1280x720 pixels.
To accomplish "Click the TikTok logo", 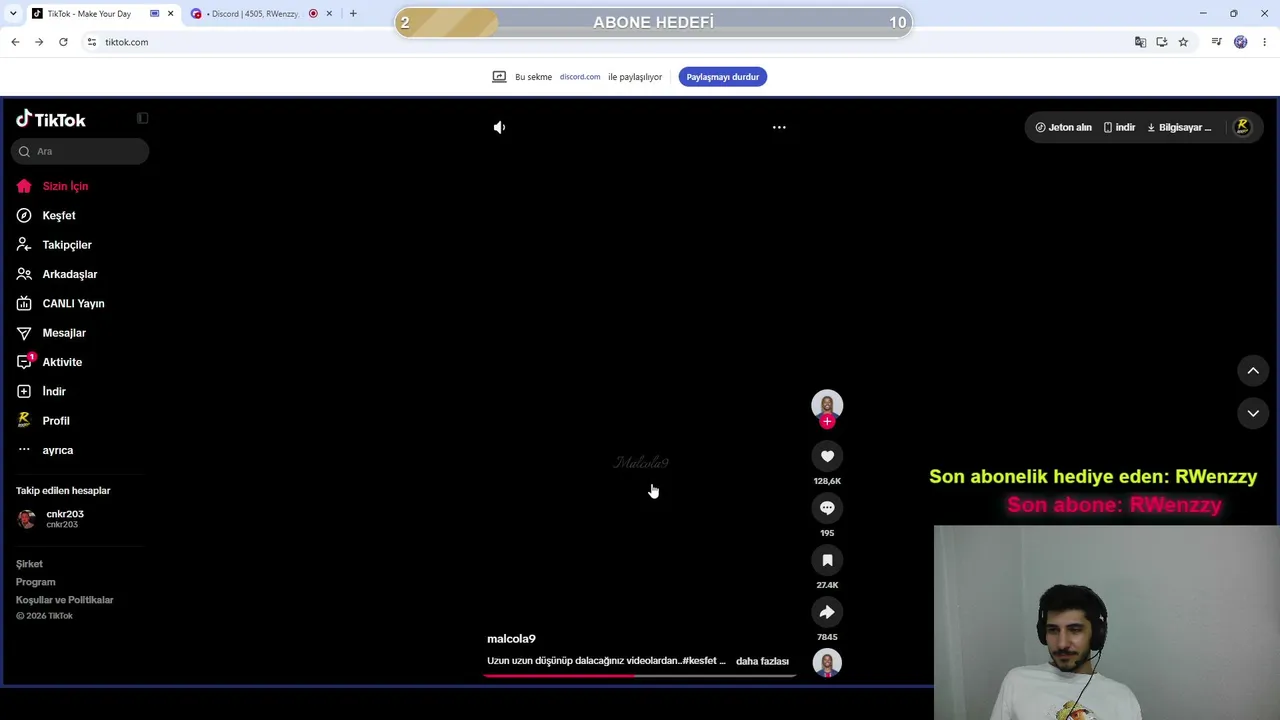I will pyautogui.click(x=51, y=119).
